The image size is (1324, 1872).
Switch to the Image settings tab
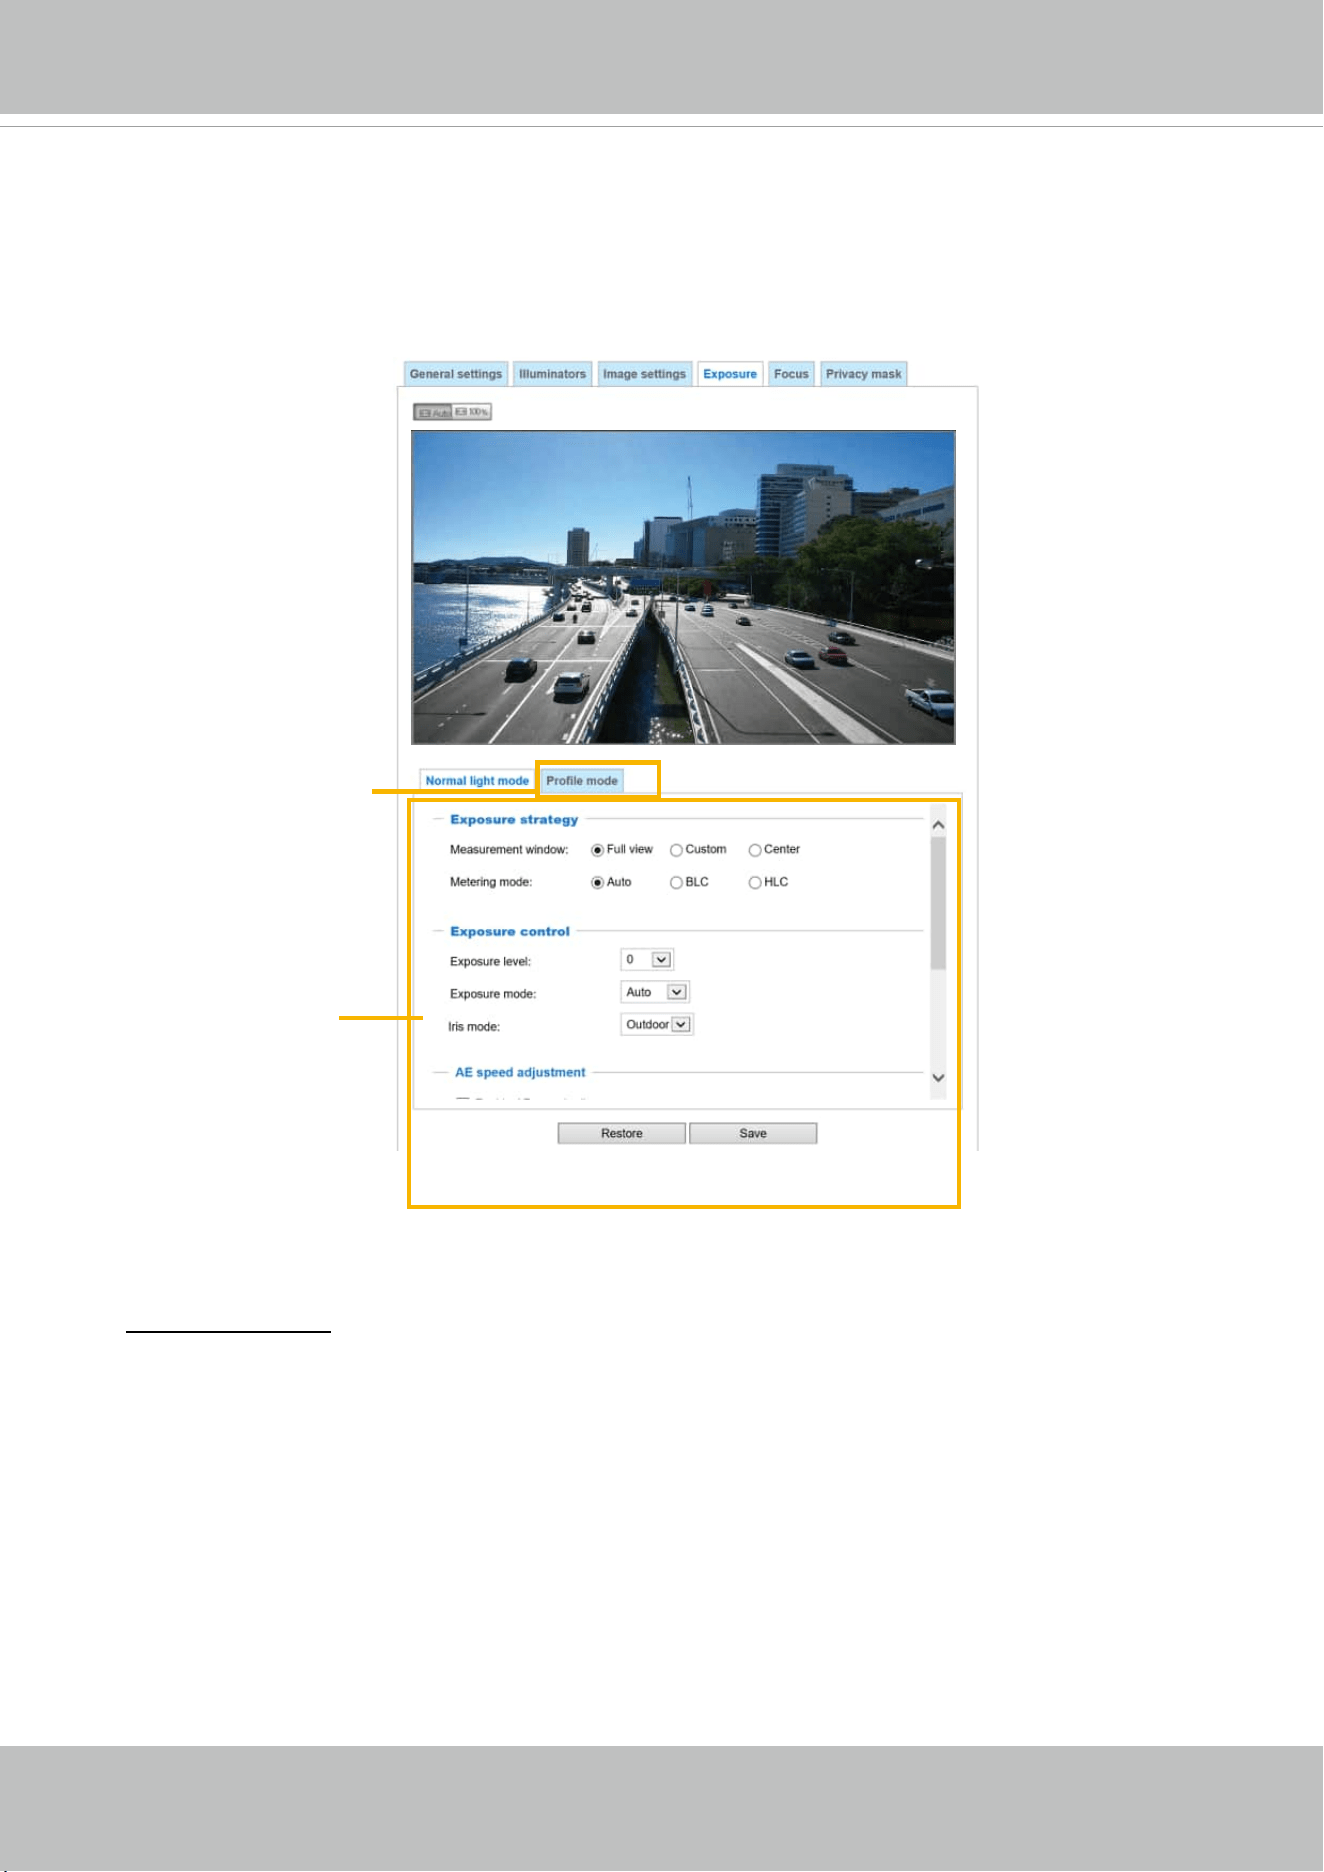[644, 374]
